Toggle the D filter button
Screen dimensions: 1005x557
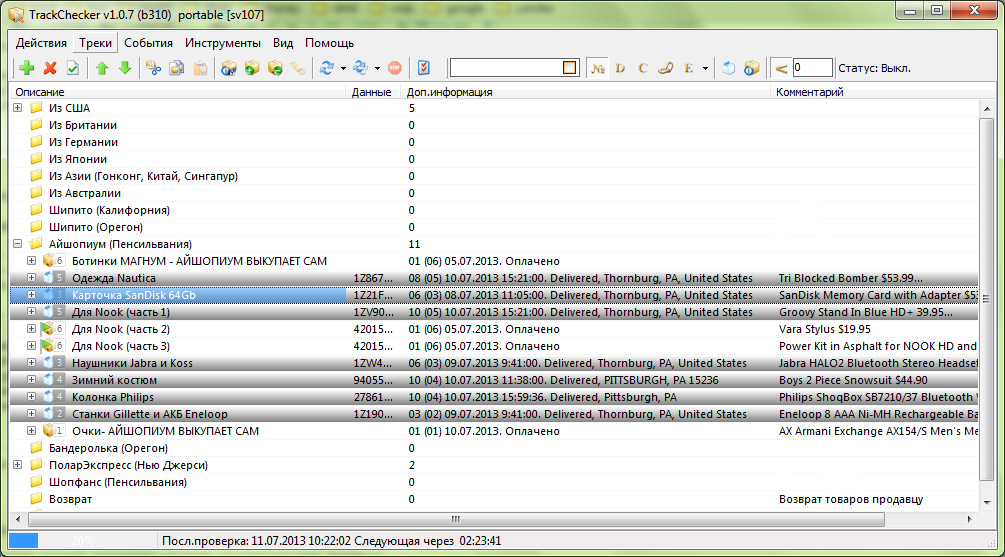pos(620,68)
